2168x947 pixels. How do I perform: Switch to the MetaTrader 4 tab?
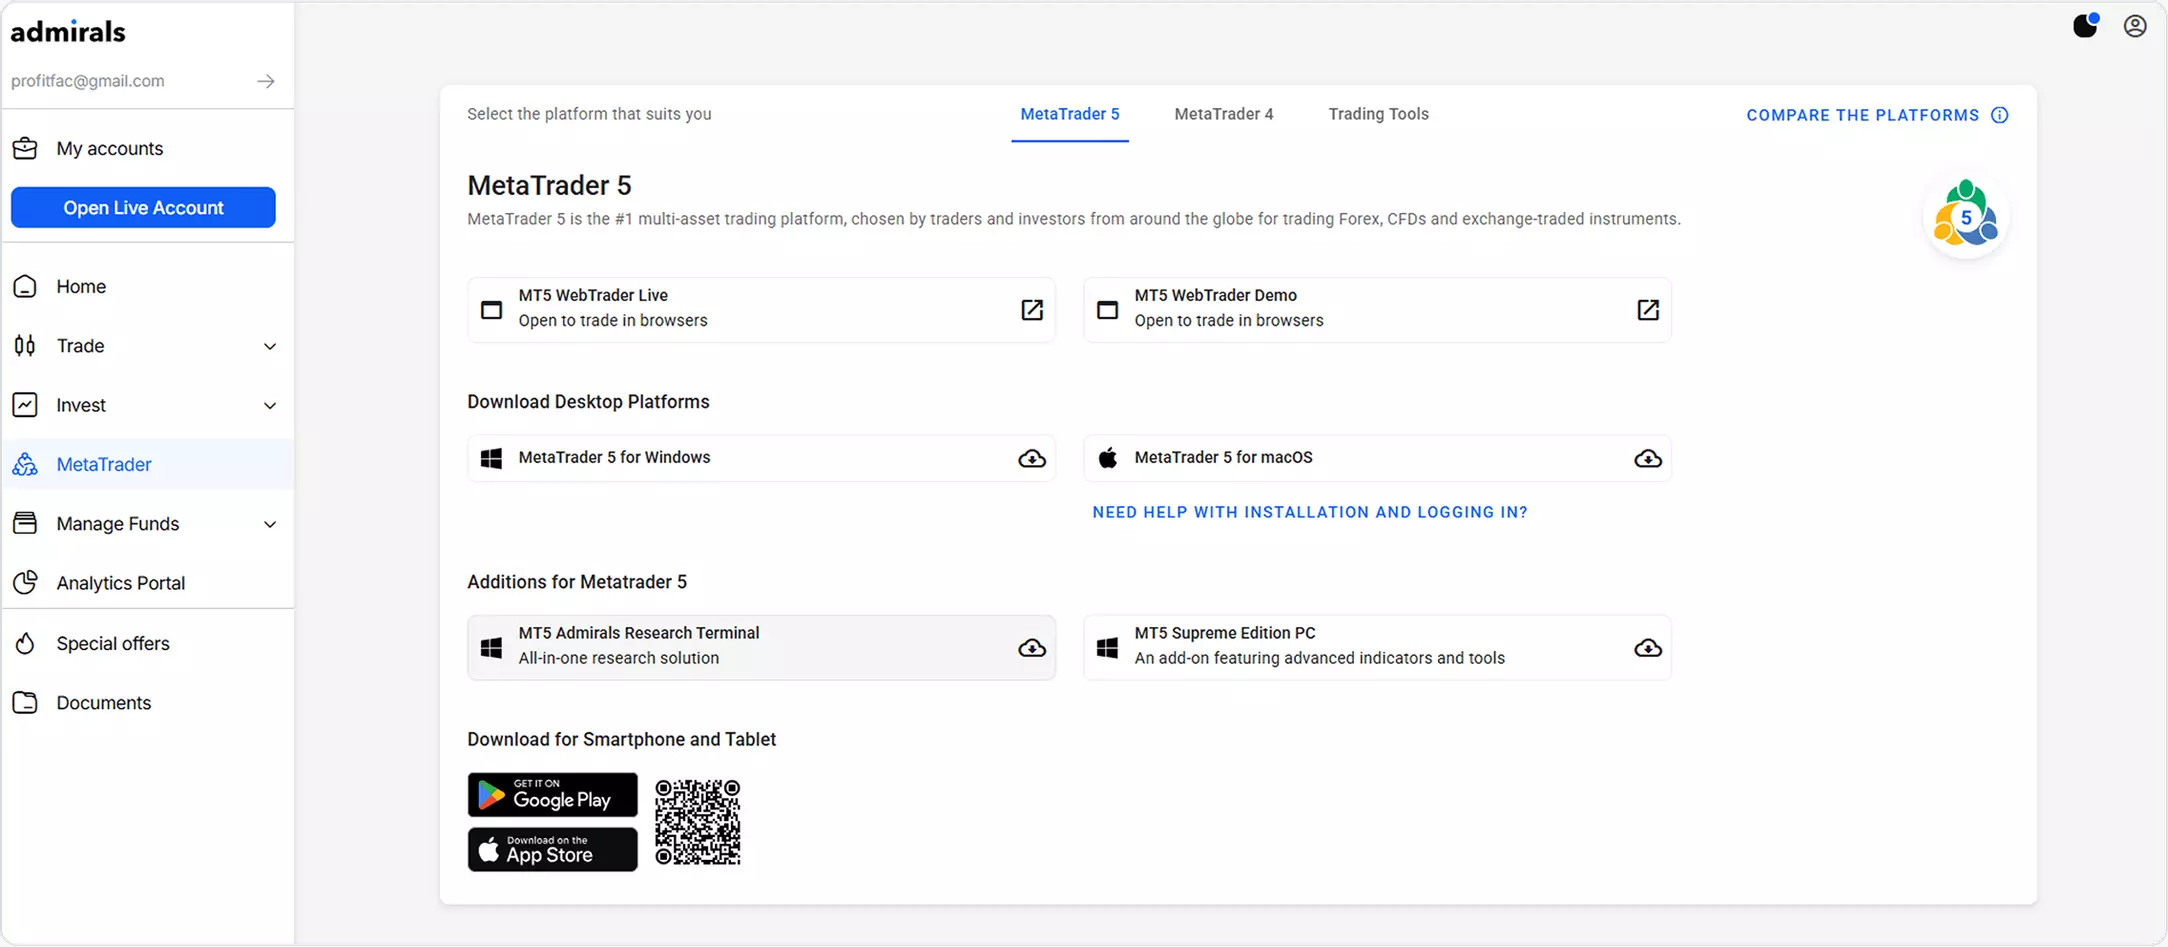(x=1224, y=114)
